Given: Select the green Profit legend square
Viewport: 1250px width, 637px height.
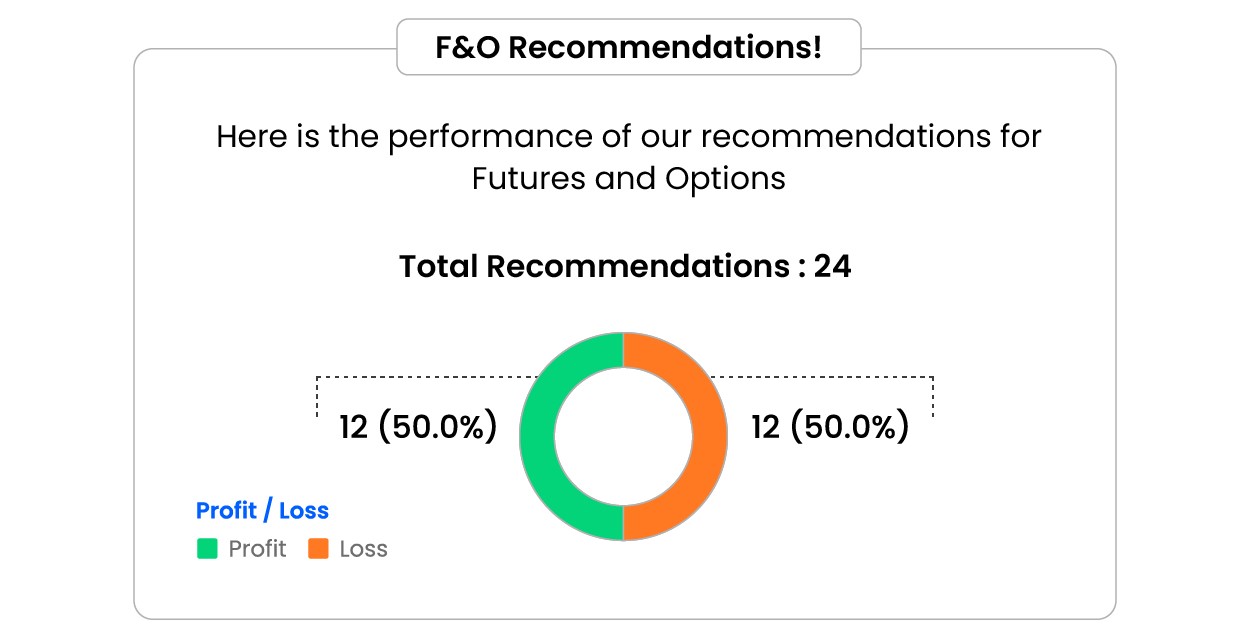Looking at the screenshot, I should click(207, 549).
